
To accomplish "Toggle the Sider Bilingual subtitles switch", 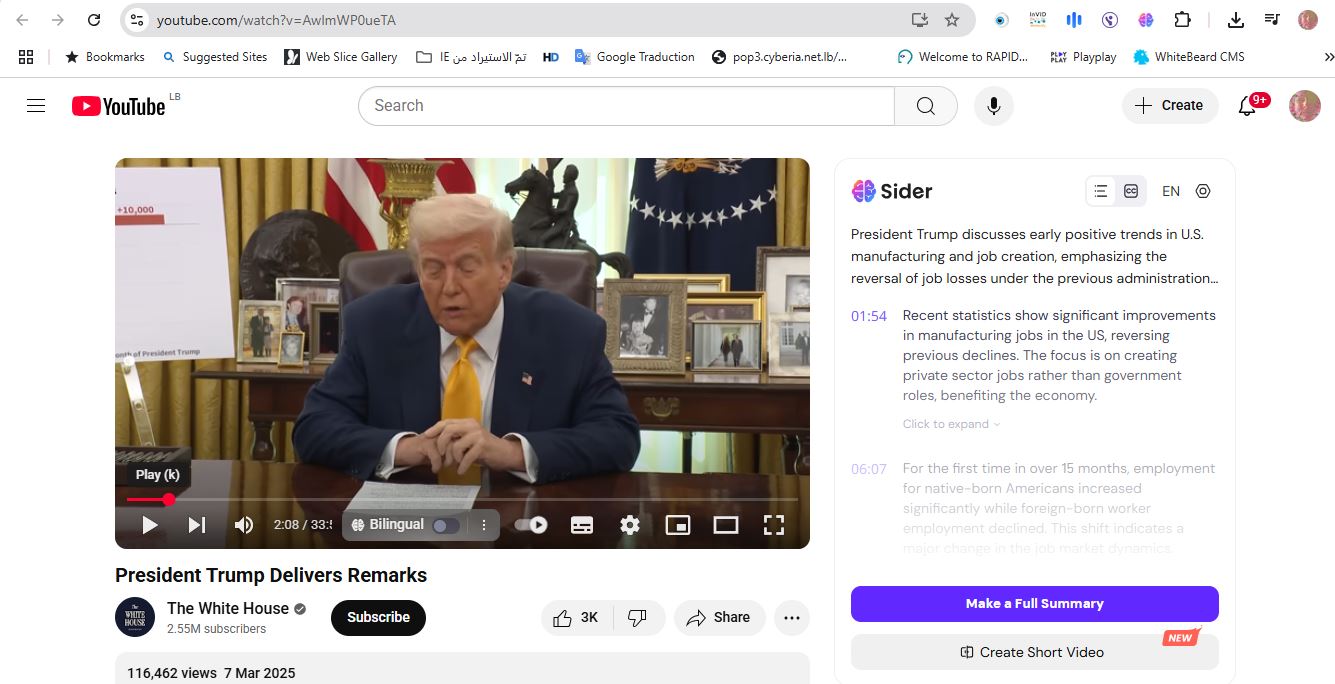I will 446,525.
